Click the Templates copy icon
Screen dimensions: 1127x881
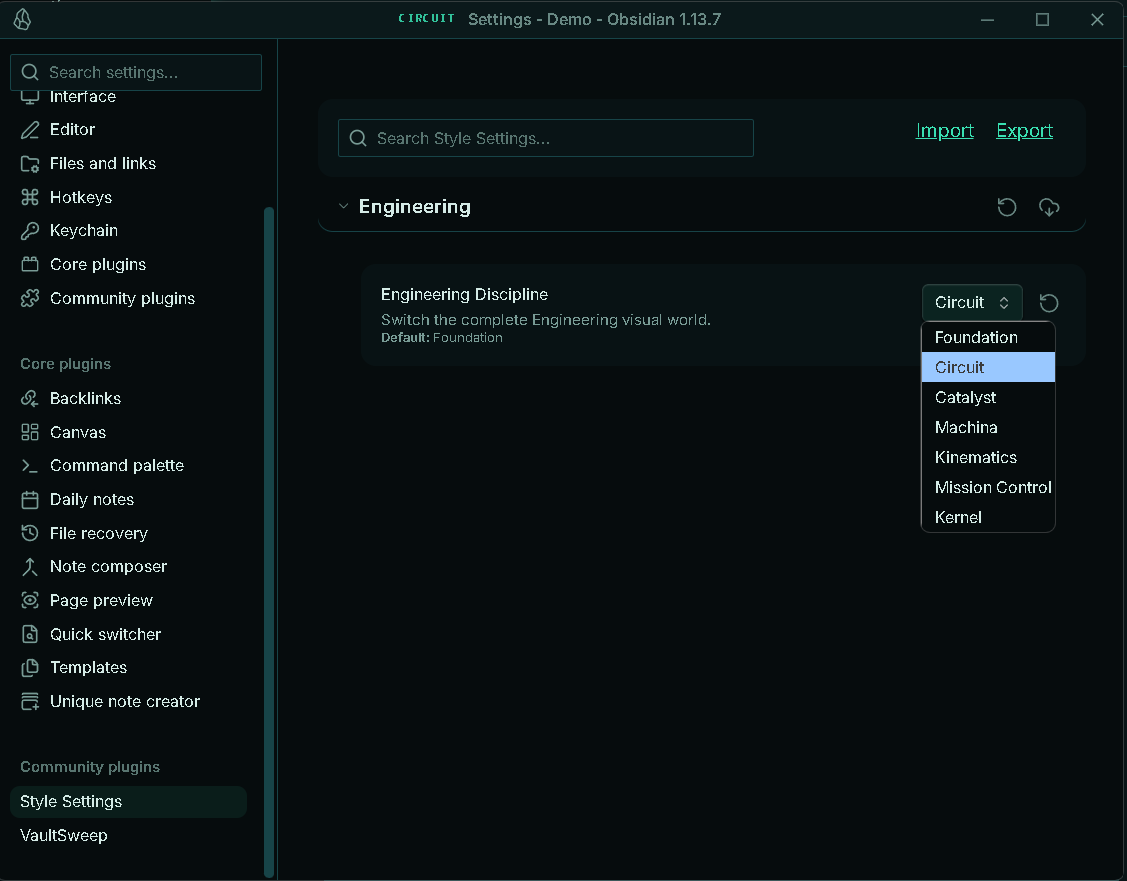point(29,668)
